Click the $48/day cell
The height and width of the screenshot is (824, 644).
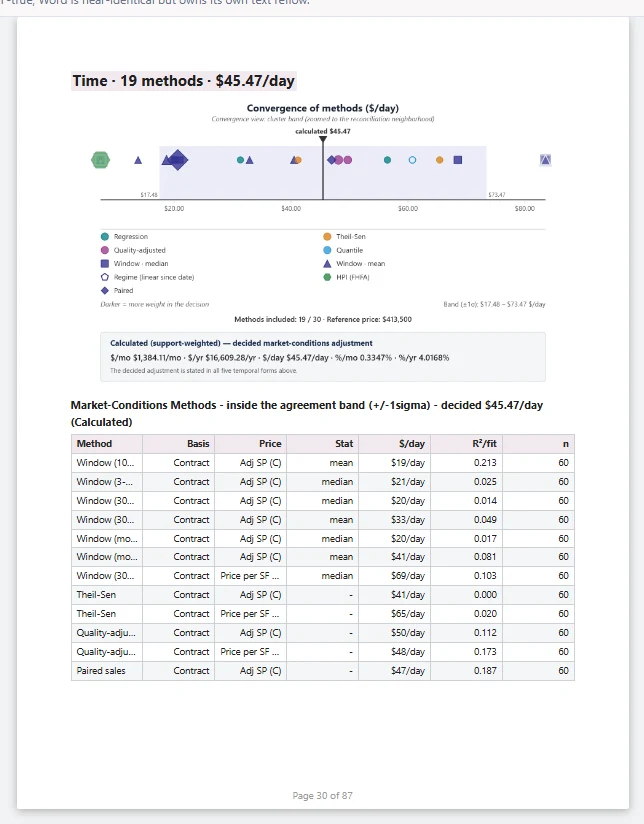point(394,651)
